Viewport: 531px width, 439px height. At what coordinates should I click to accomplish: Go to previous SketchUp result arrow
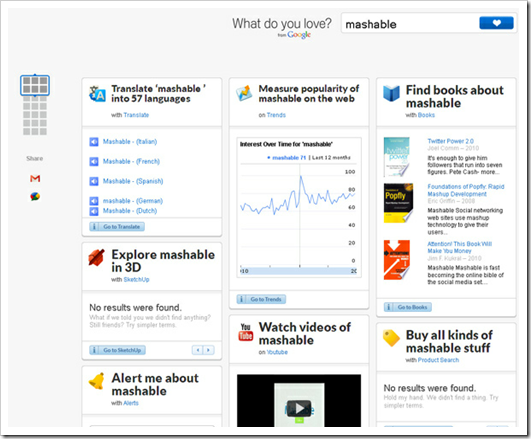(x=197, y=350)
